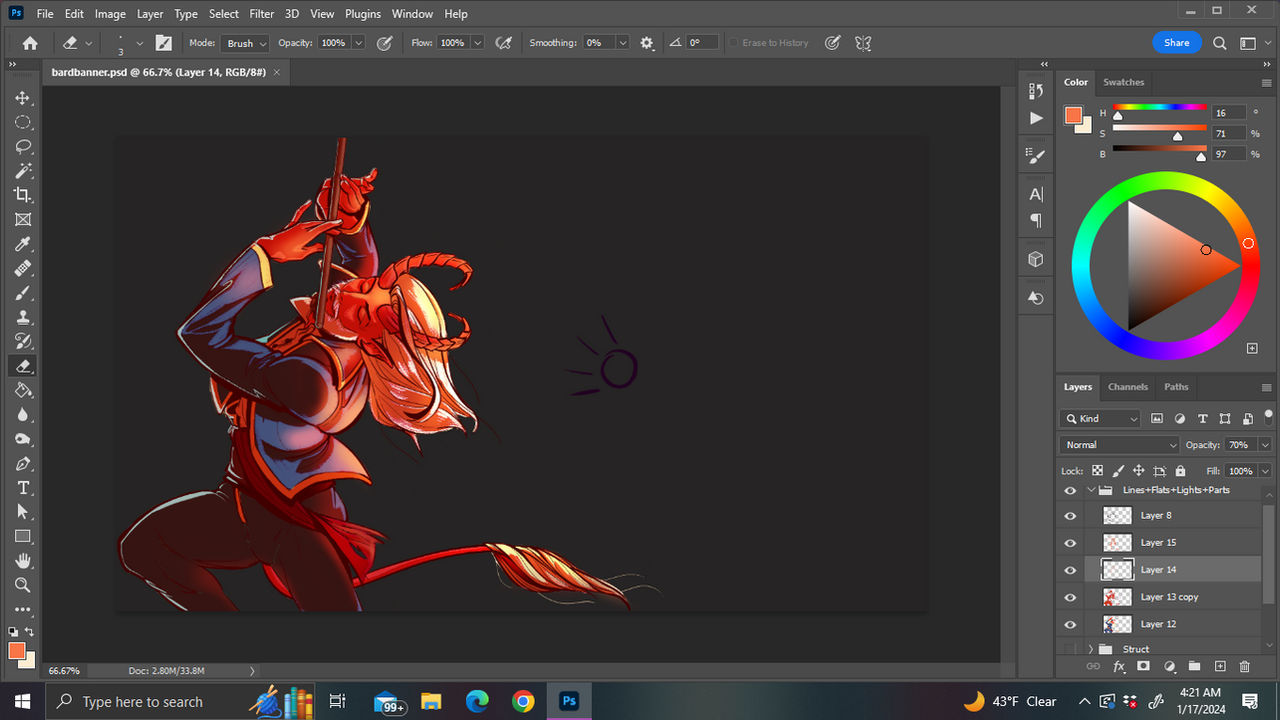Select the Clone Stamp tool
The height and width of the screenshot is (720, 1280).
click(22, 317)
